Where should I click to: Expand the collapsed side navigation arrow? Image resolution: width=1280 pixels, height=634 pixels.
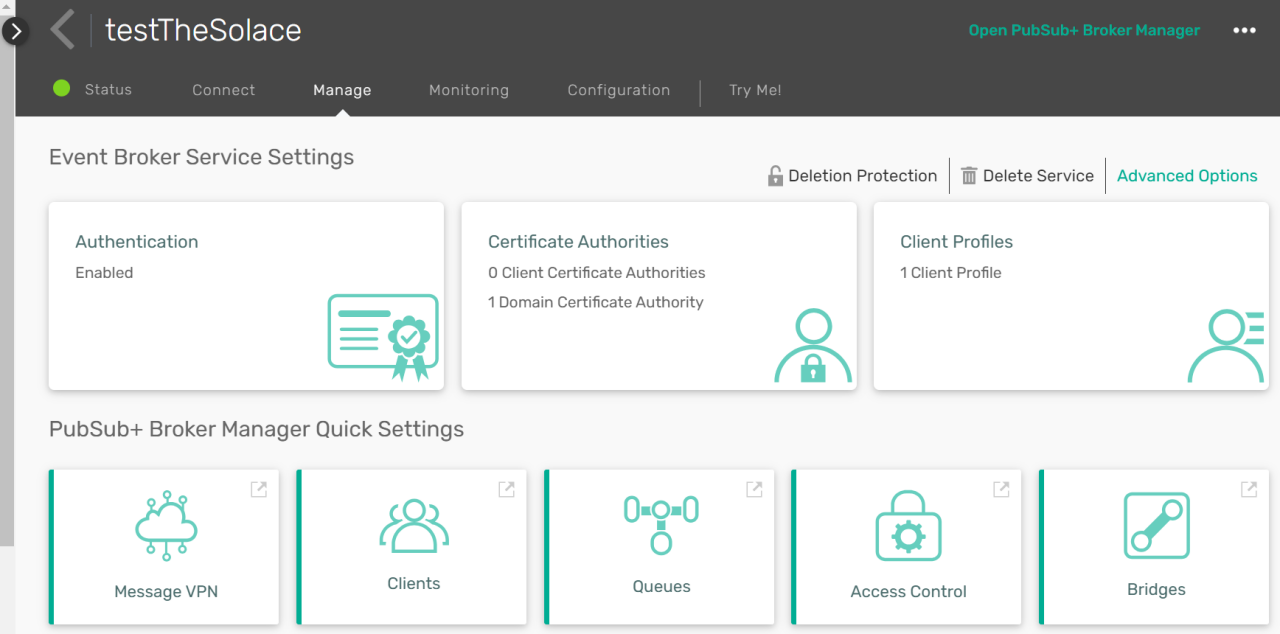click(x=15, y=32)
